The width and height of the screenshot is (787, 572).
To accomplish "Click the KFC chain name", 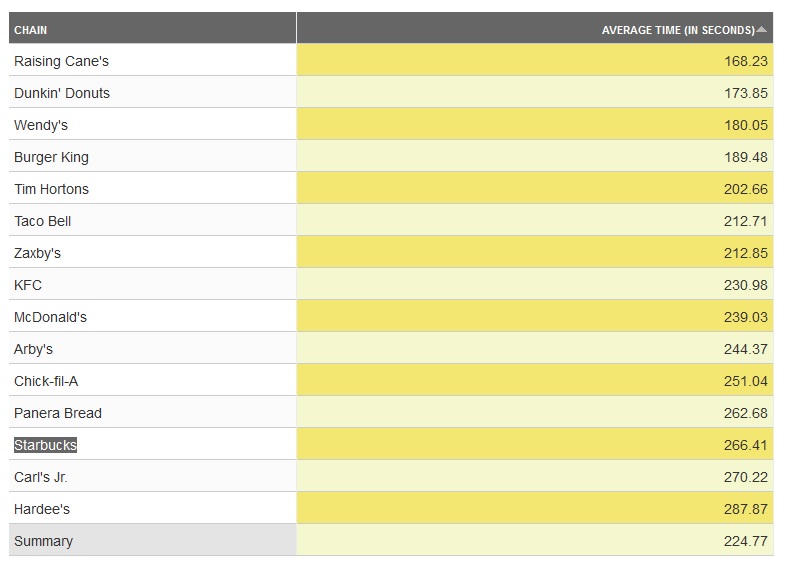I will pyautogui.click(x=28, y=285).
